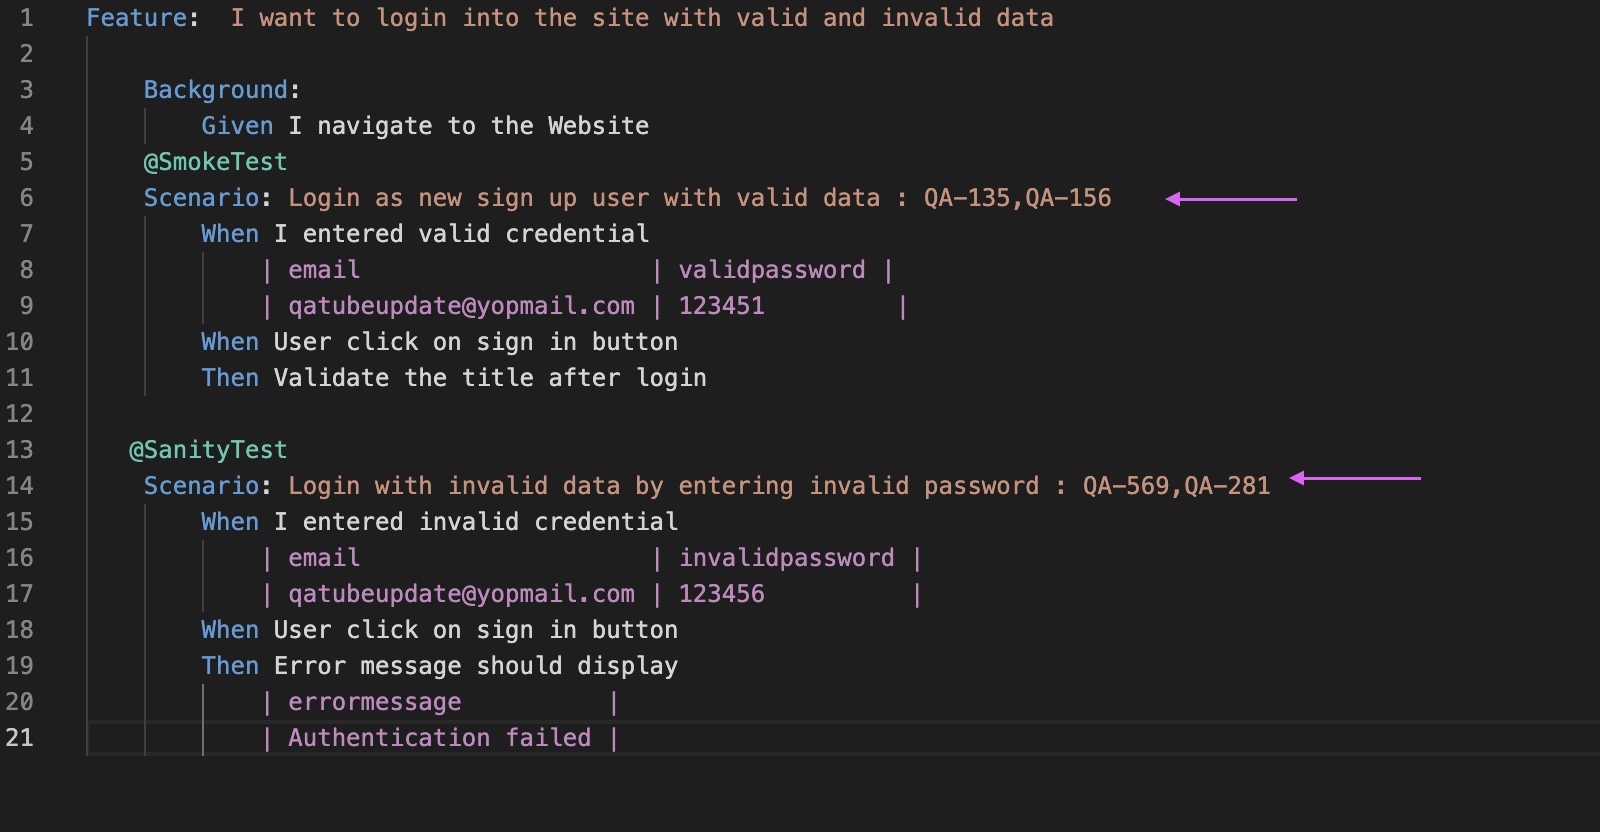Click the Authentication failed table cell
Image resolution: width=1600 pixels, height=832 pixels.
click(440, 738)
